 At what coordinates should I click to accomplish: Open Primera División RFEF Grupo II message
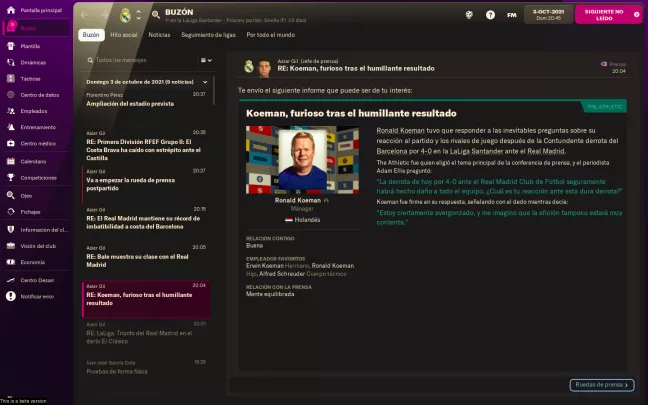coord(146,145)
